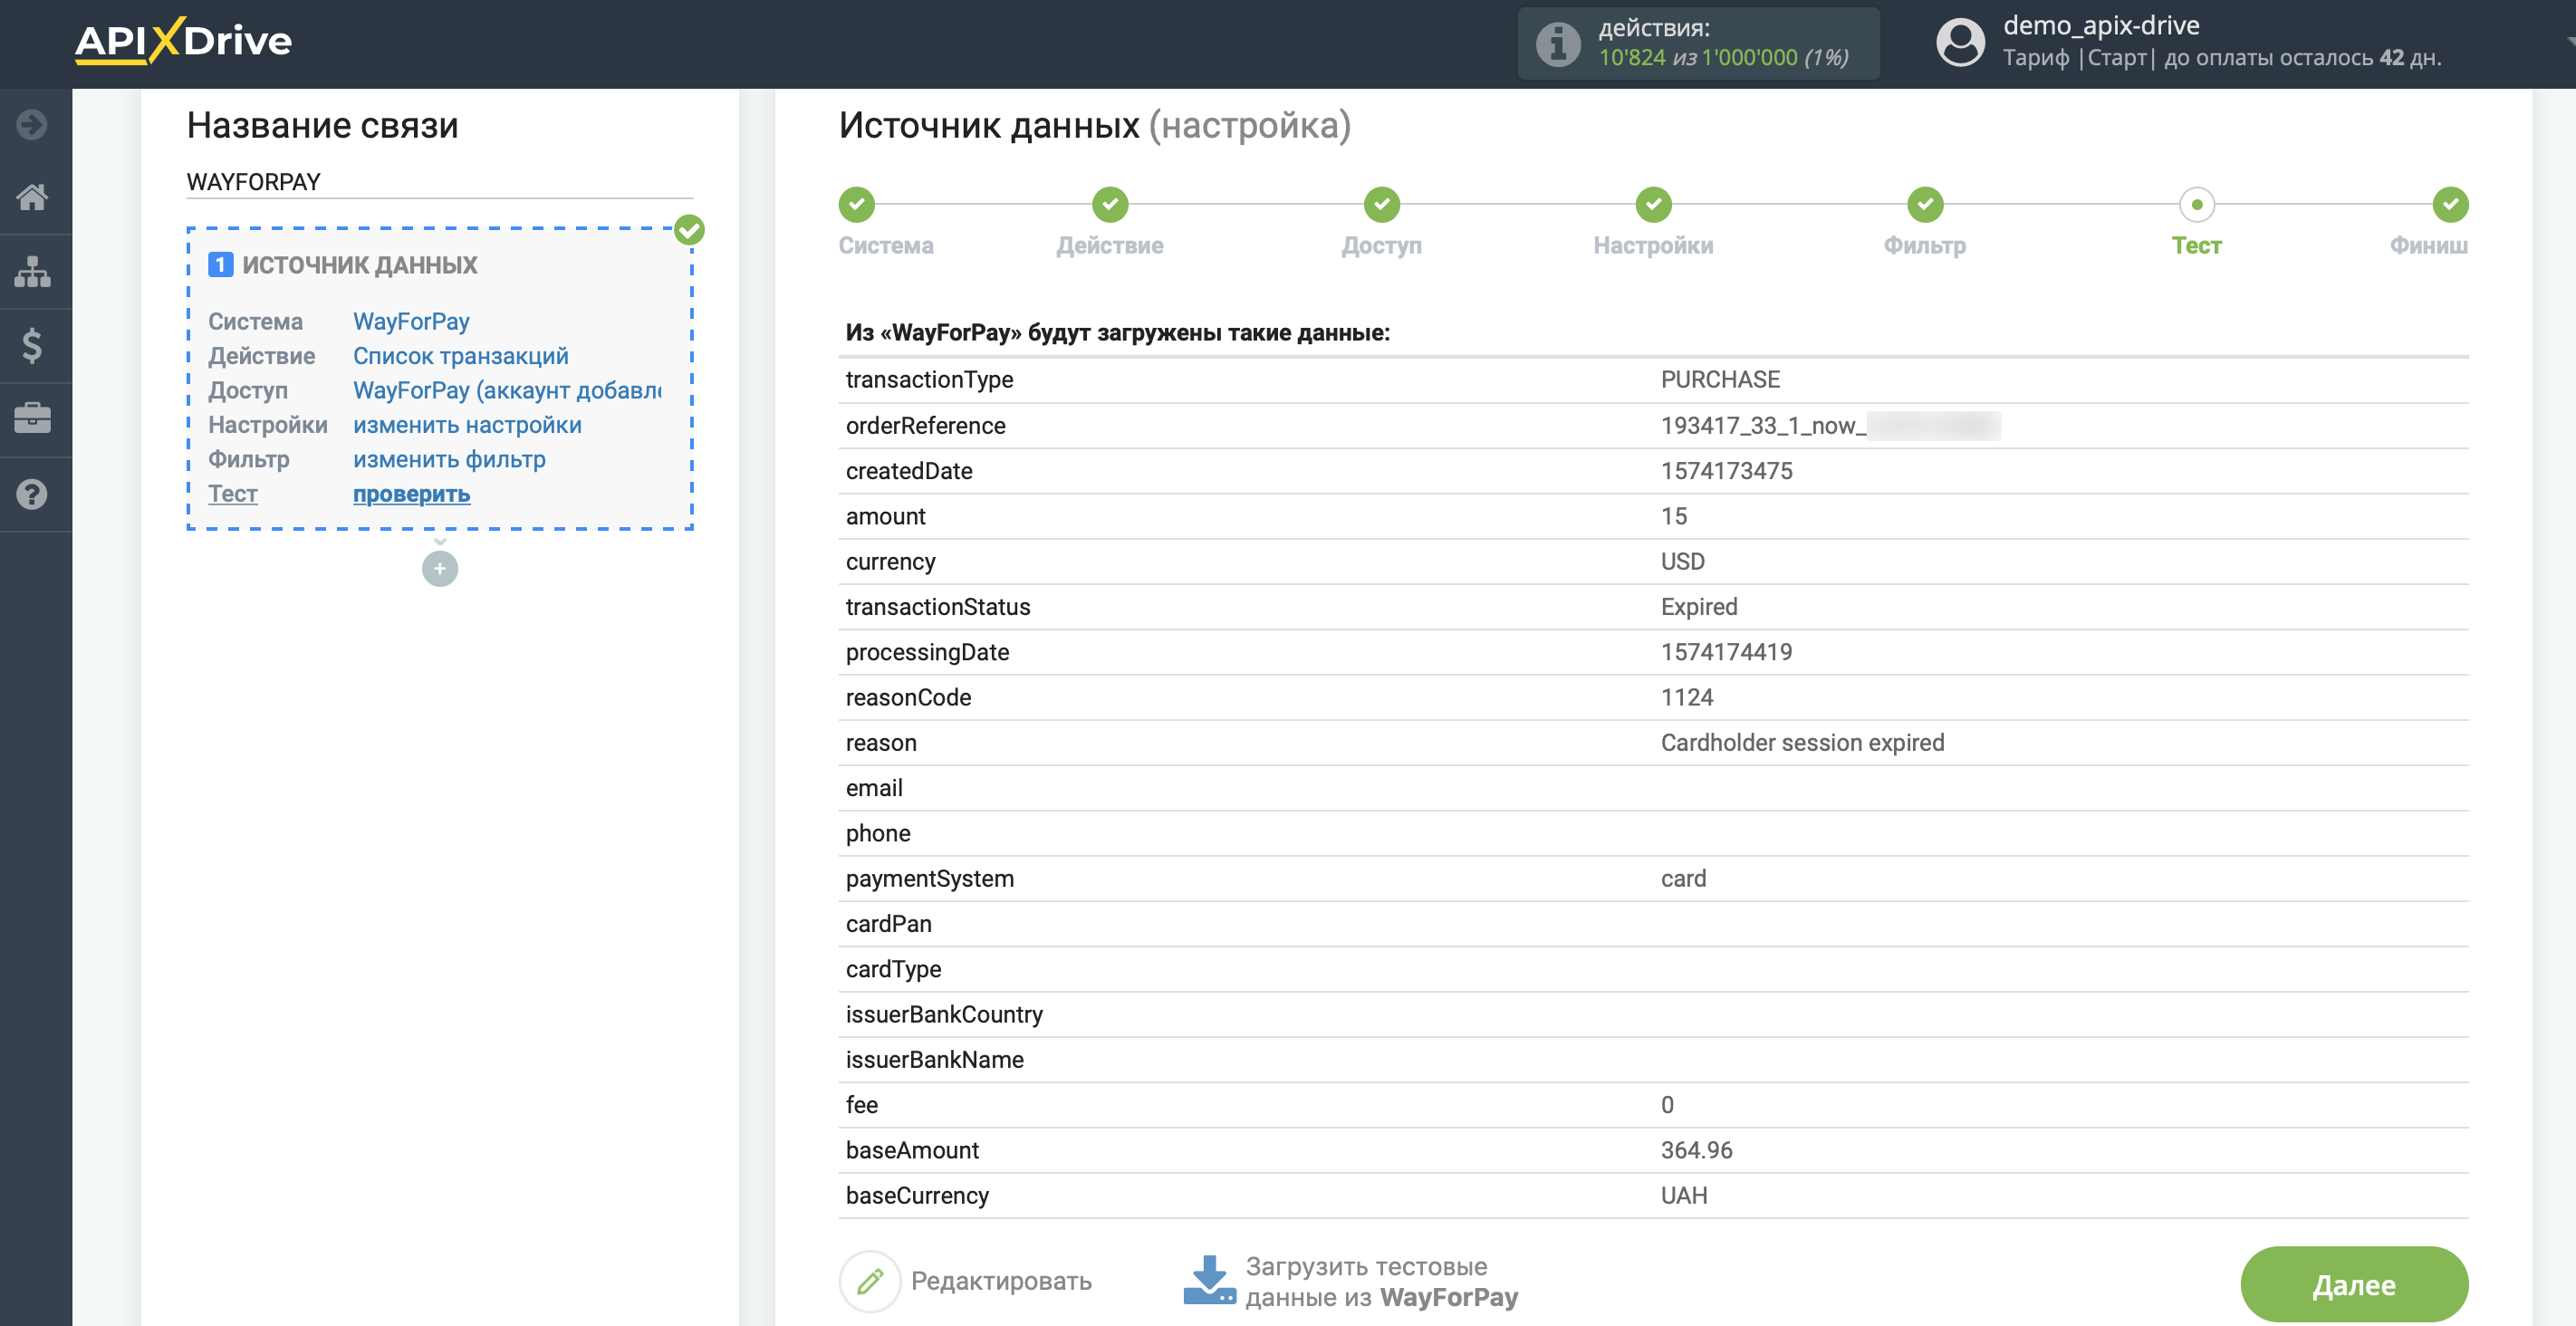
Task: Click изменить фильтр link
Action: [x=449, y=459]
